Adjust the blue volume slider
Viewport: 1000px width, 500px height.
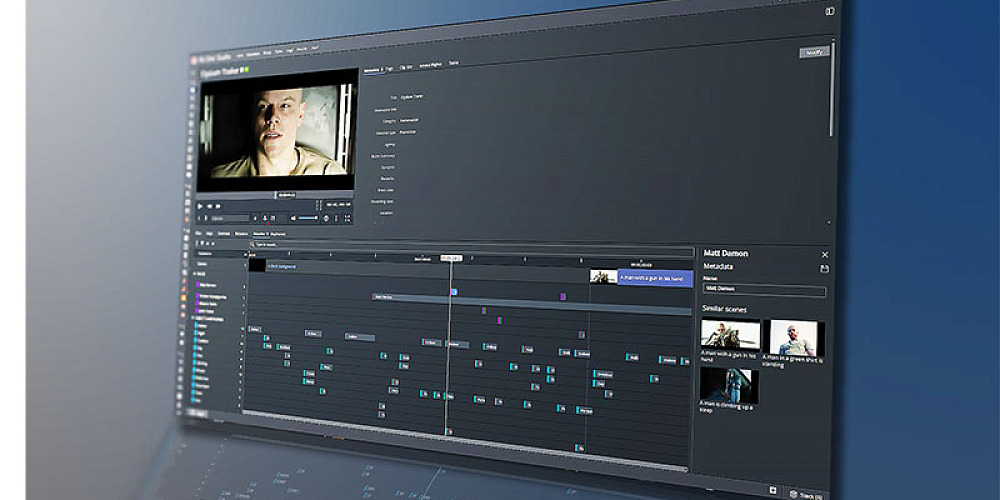coord(309,217)
